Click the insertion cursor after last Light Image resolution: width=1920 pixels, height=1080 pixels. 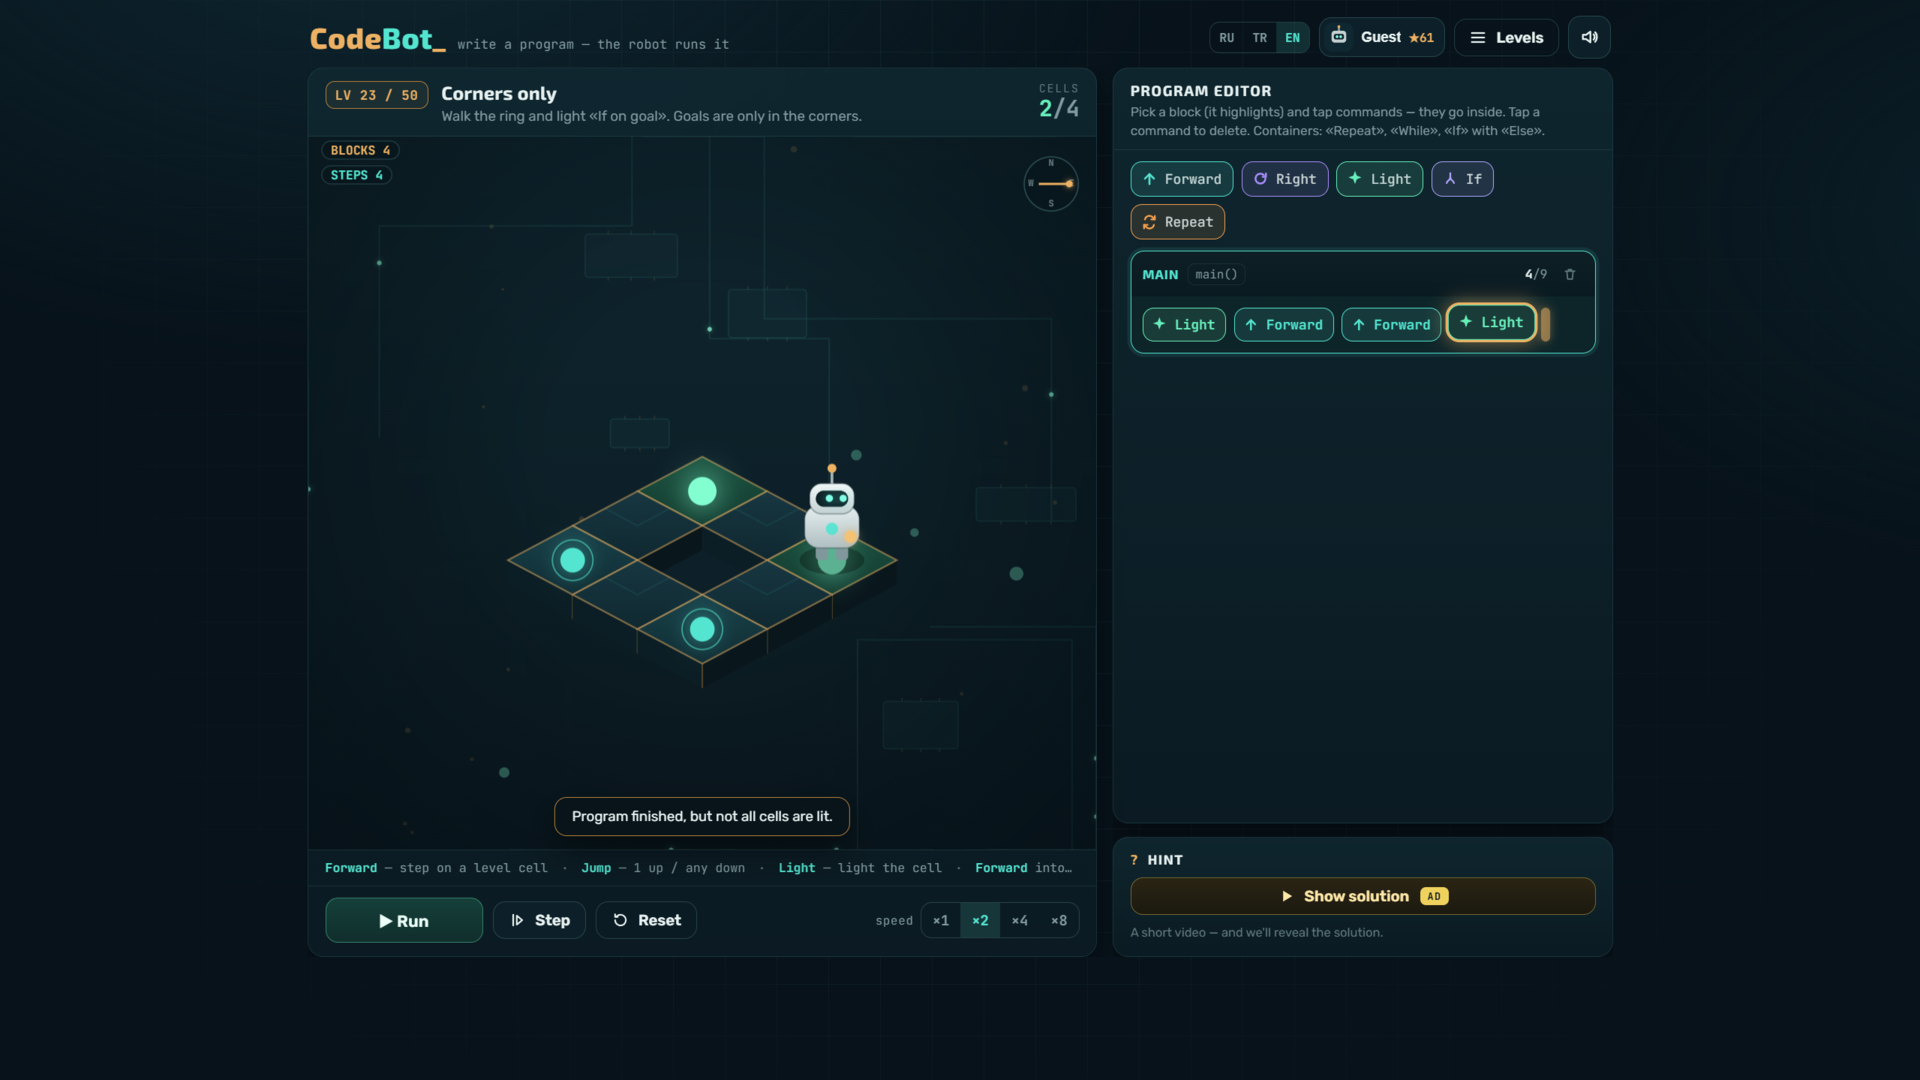click(1545, 324)
